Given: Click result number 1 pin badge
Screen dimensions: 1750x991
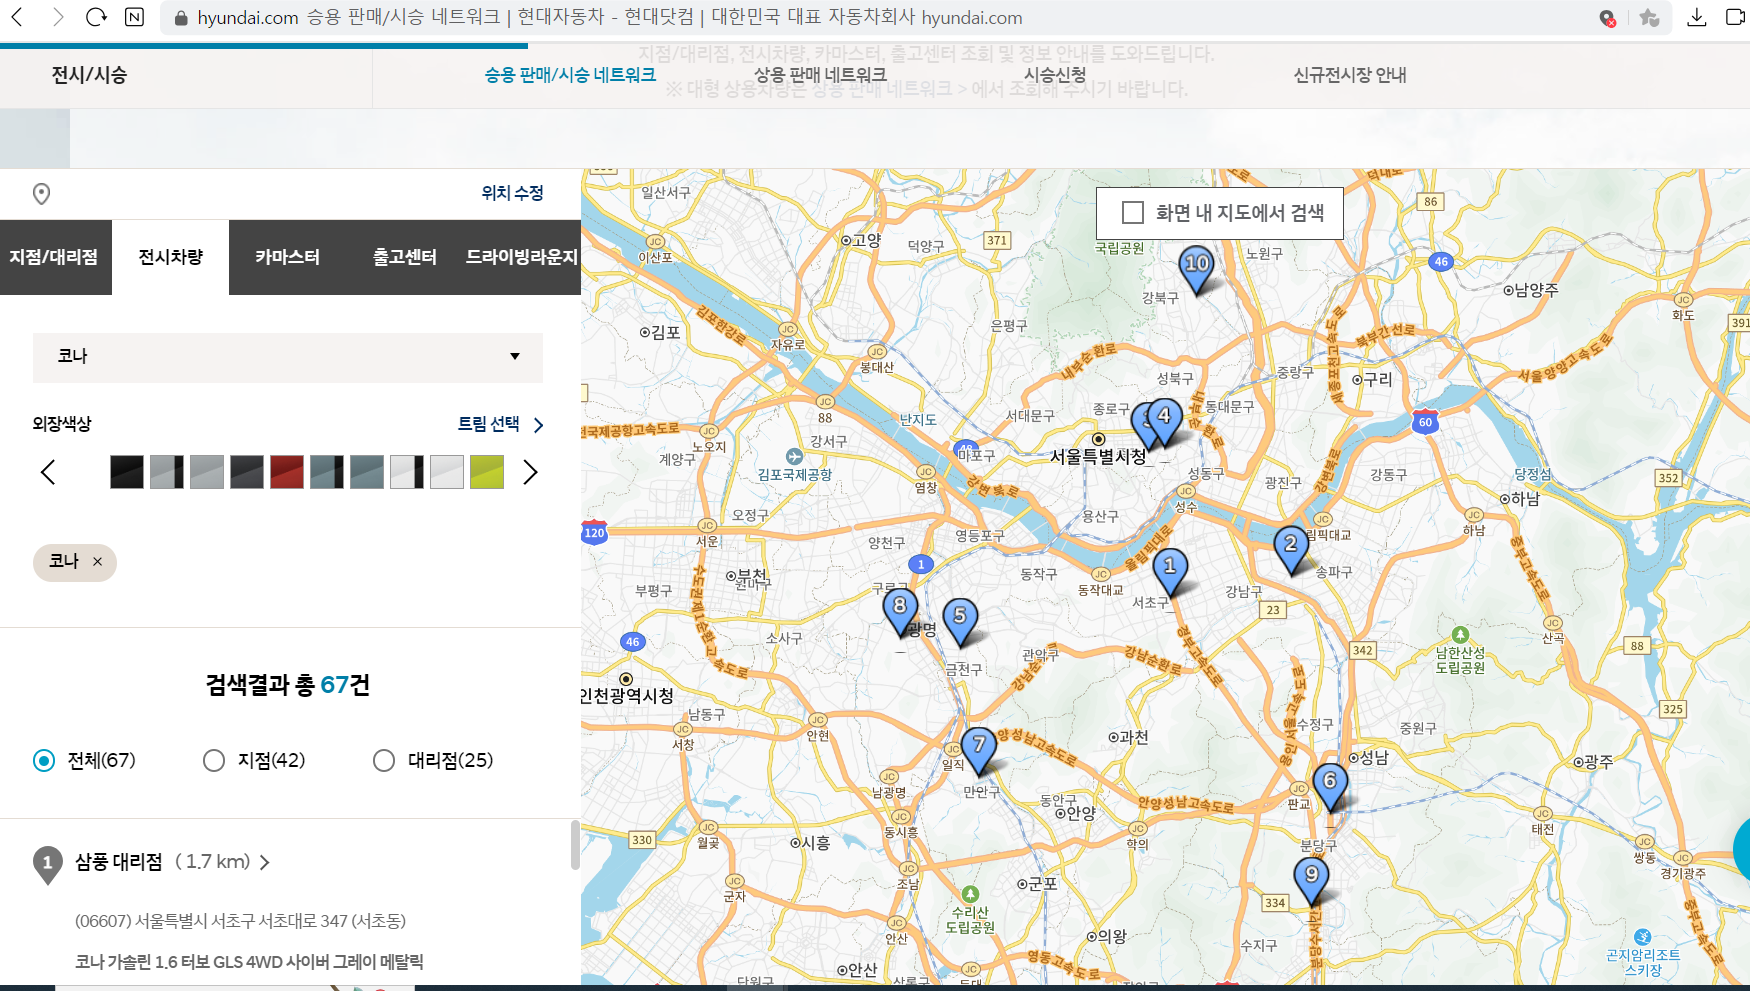Looking at the screenshot, I should point(47,864).
